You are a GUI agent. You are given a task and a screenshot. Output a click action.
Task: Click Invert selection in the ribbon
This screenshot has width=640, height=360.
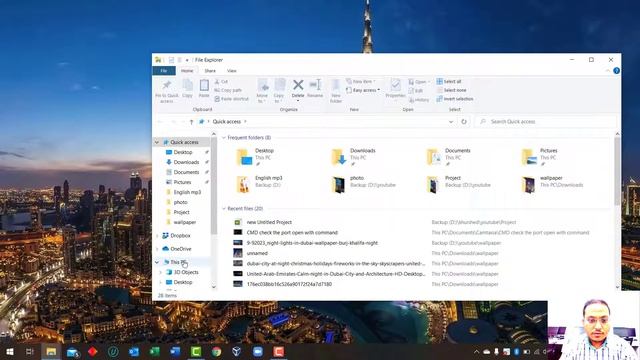[455, 99]
